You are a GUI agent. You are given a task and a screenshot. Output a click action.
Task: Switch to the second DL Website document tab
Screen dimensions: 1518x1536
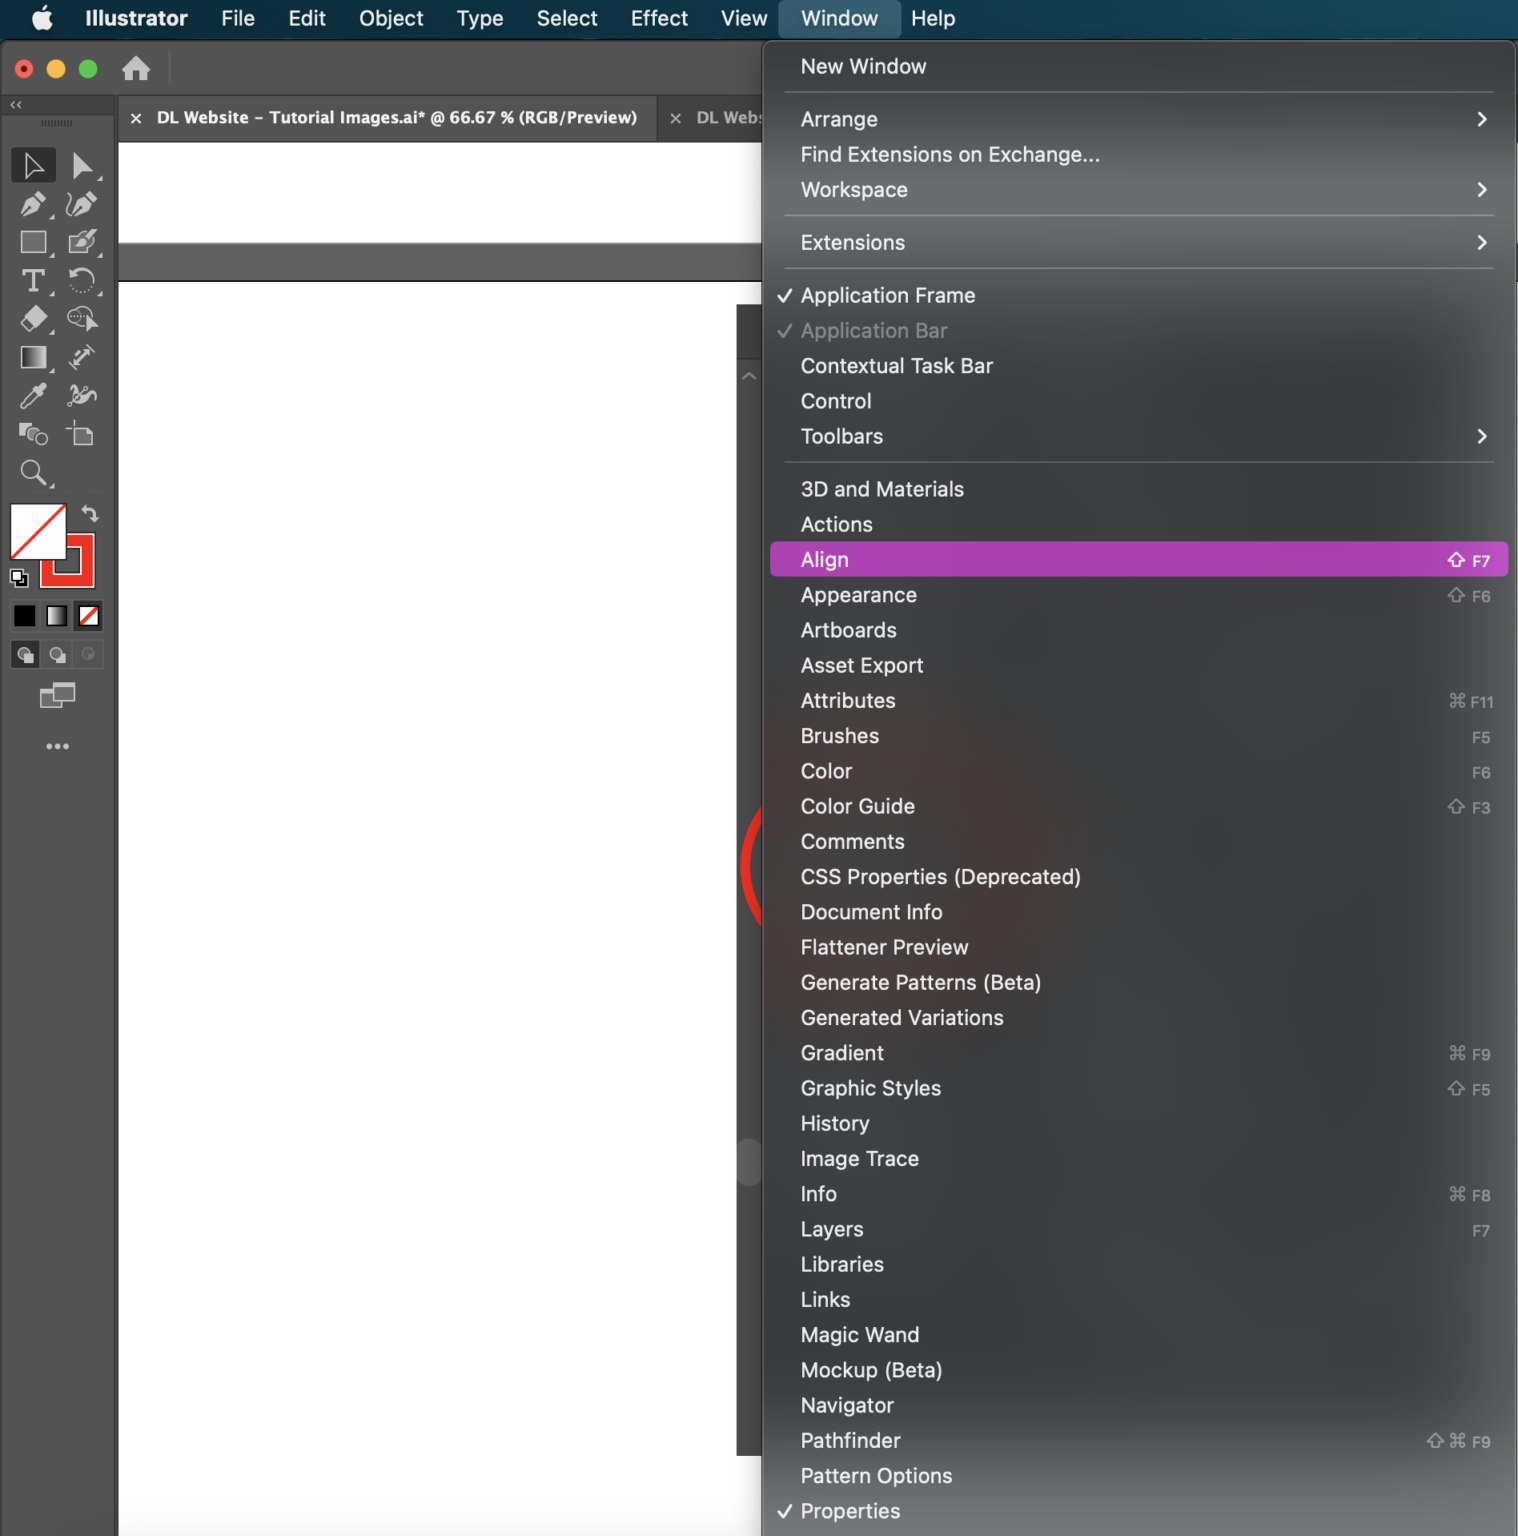[x=730, y=117]
